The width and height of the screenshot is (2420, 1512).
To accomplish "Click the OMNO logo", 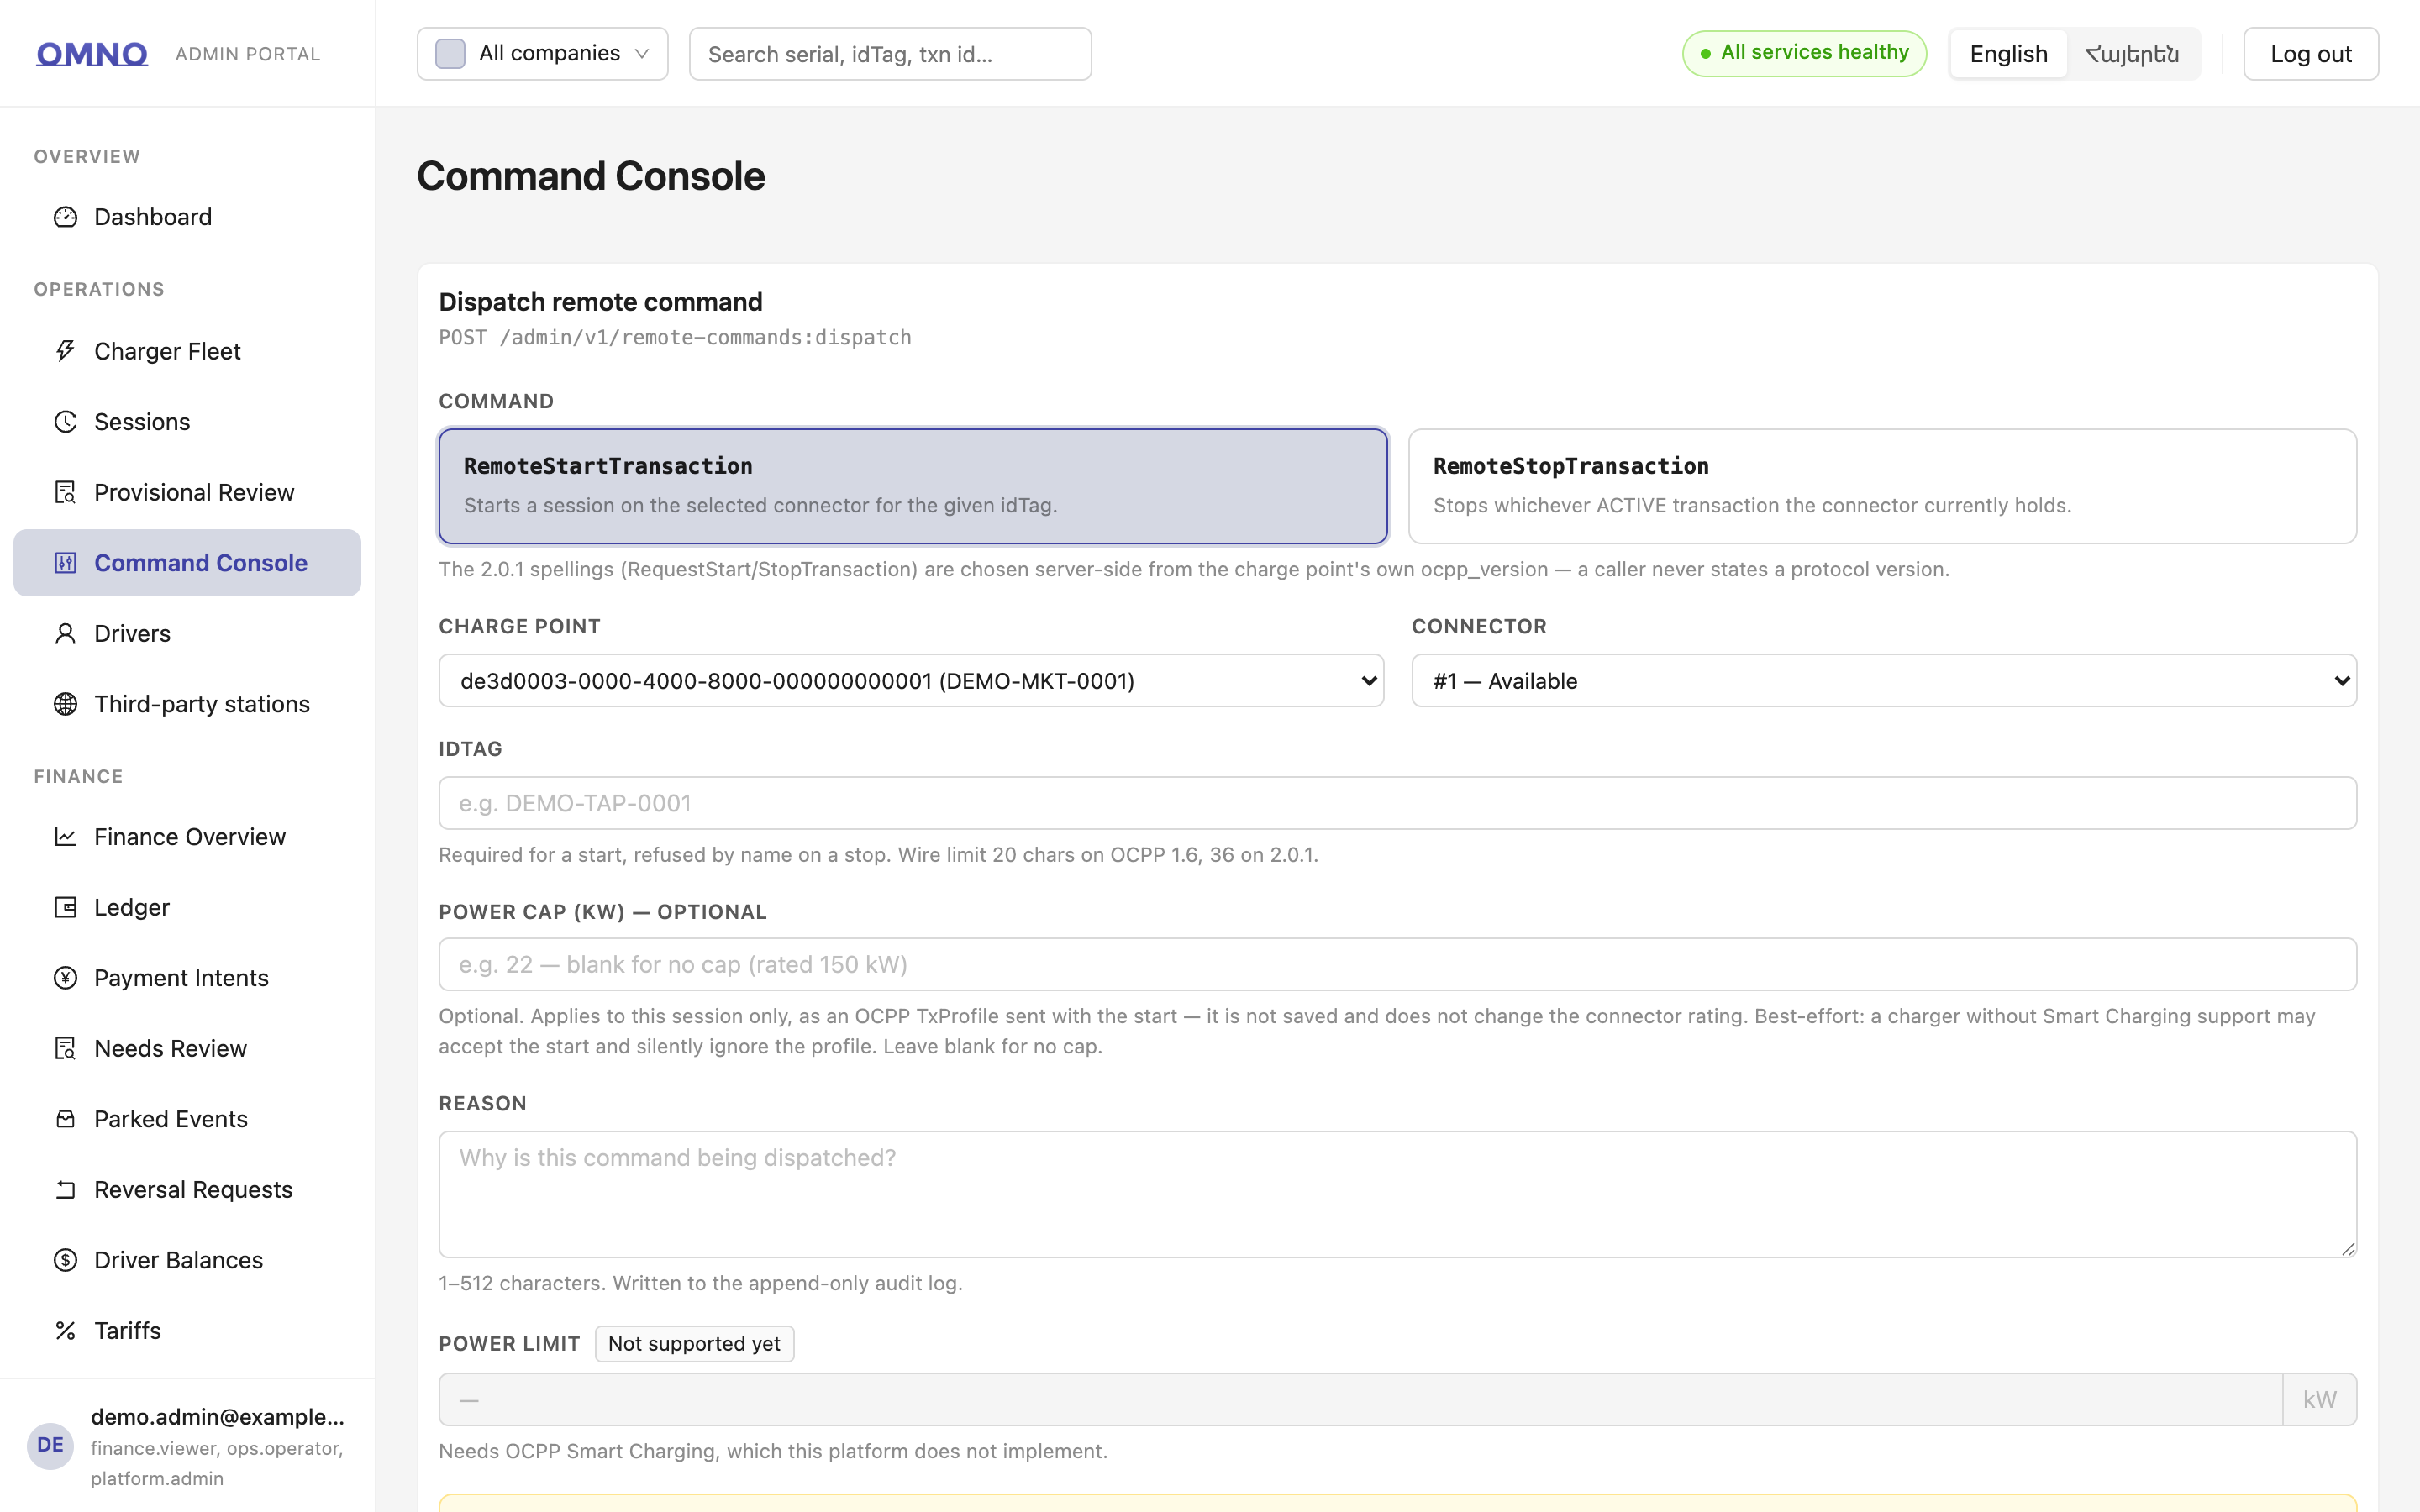I will coord(92,54).
